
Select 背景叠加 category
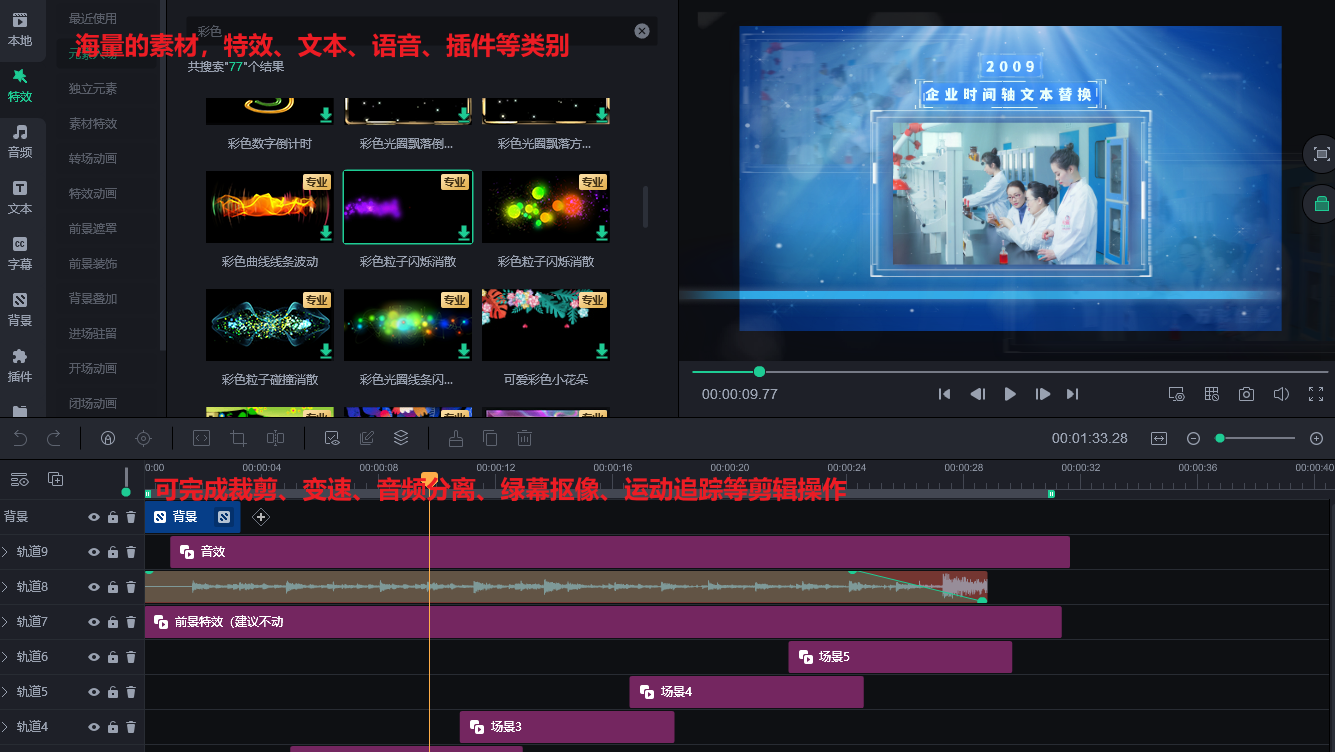pos(93,299)
